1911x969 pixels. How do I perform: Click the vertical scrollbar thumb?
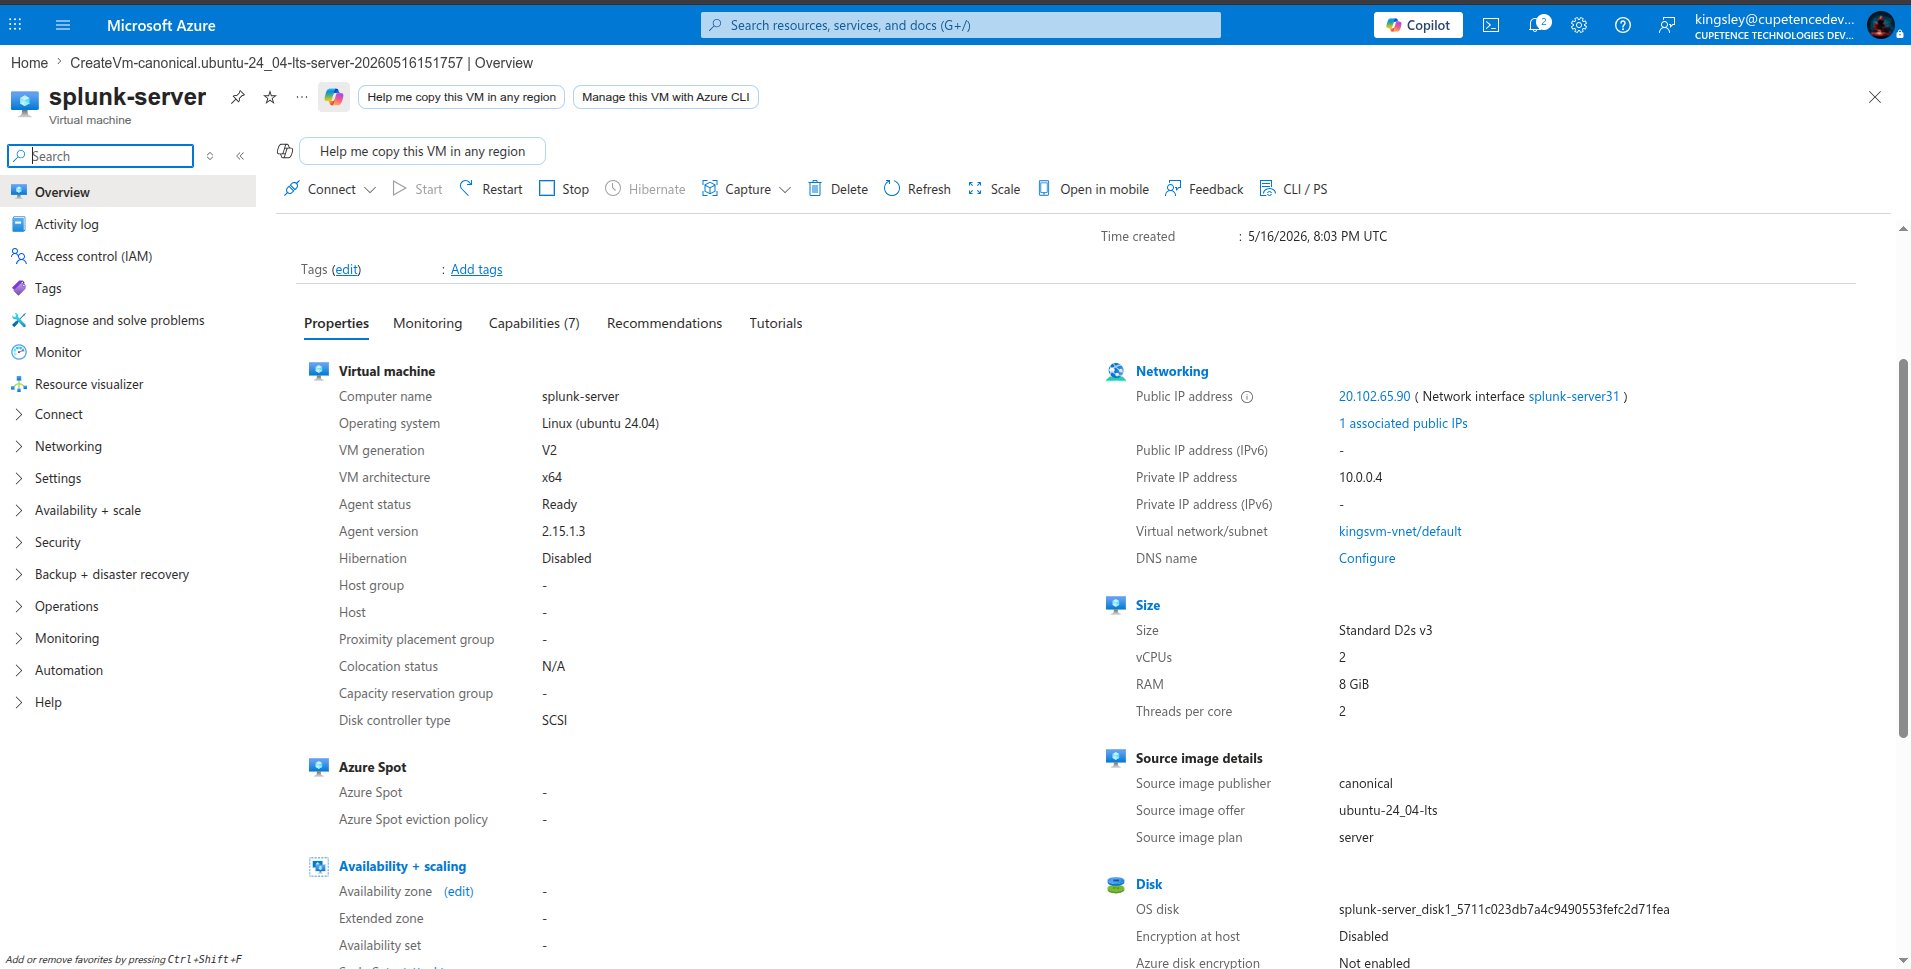tap(1904, 548)
